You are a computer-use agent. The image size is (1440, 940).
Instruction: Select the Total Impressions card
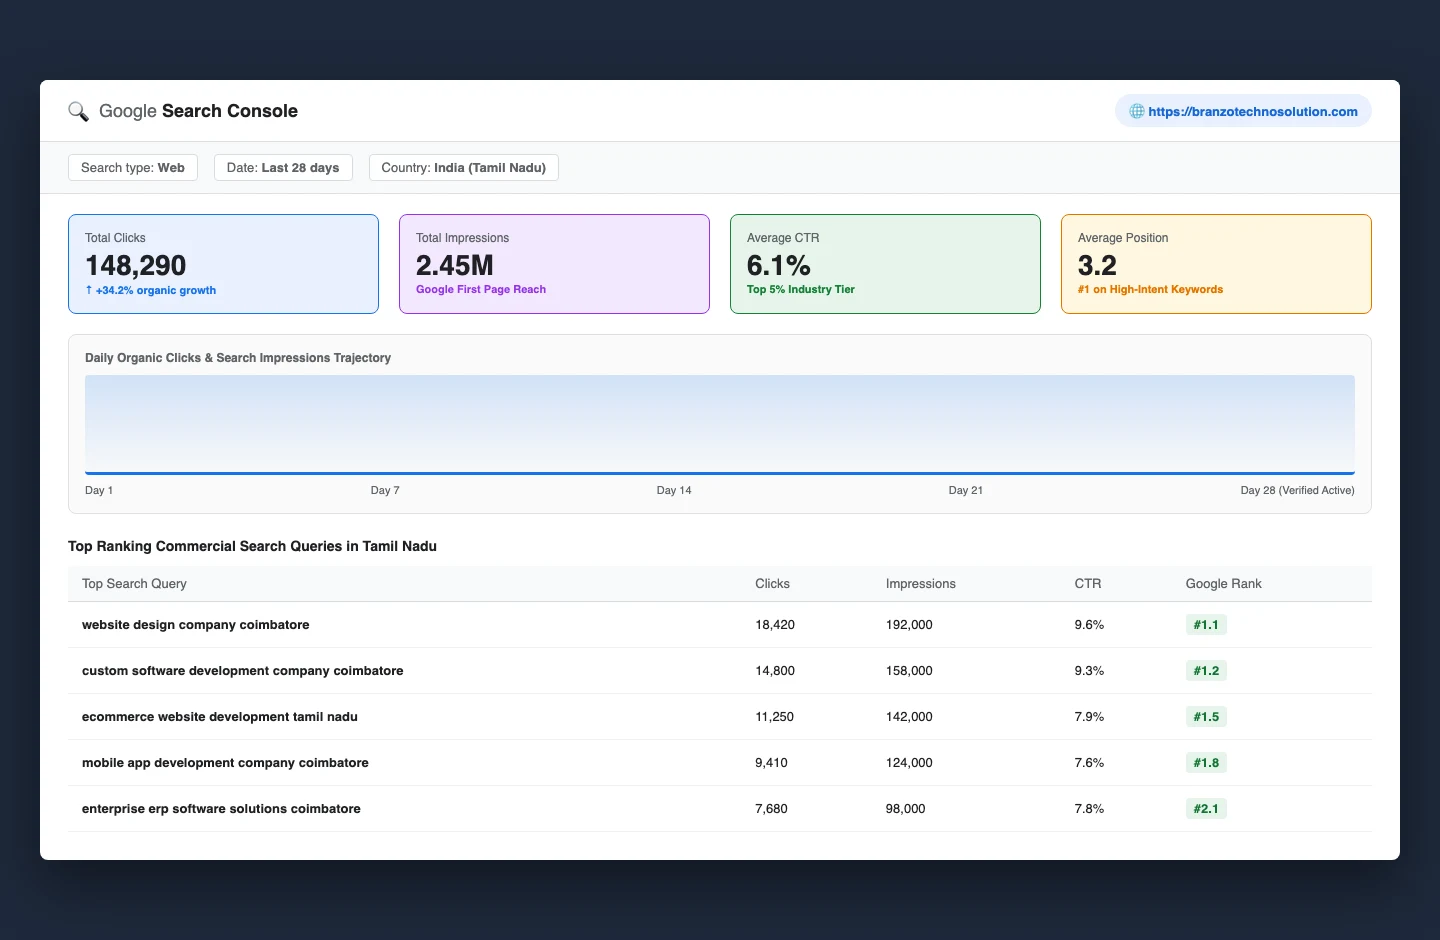click(x=554, y=264)
